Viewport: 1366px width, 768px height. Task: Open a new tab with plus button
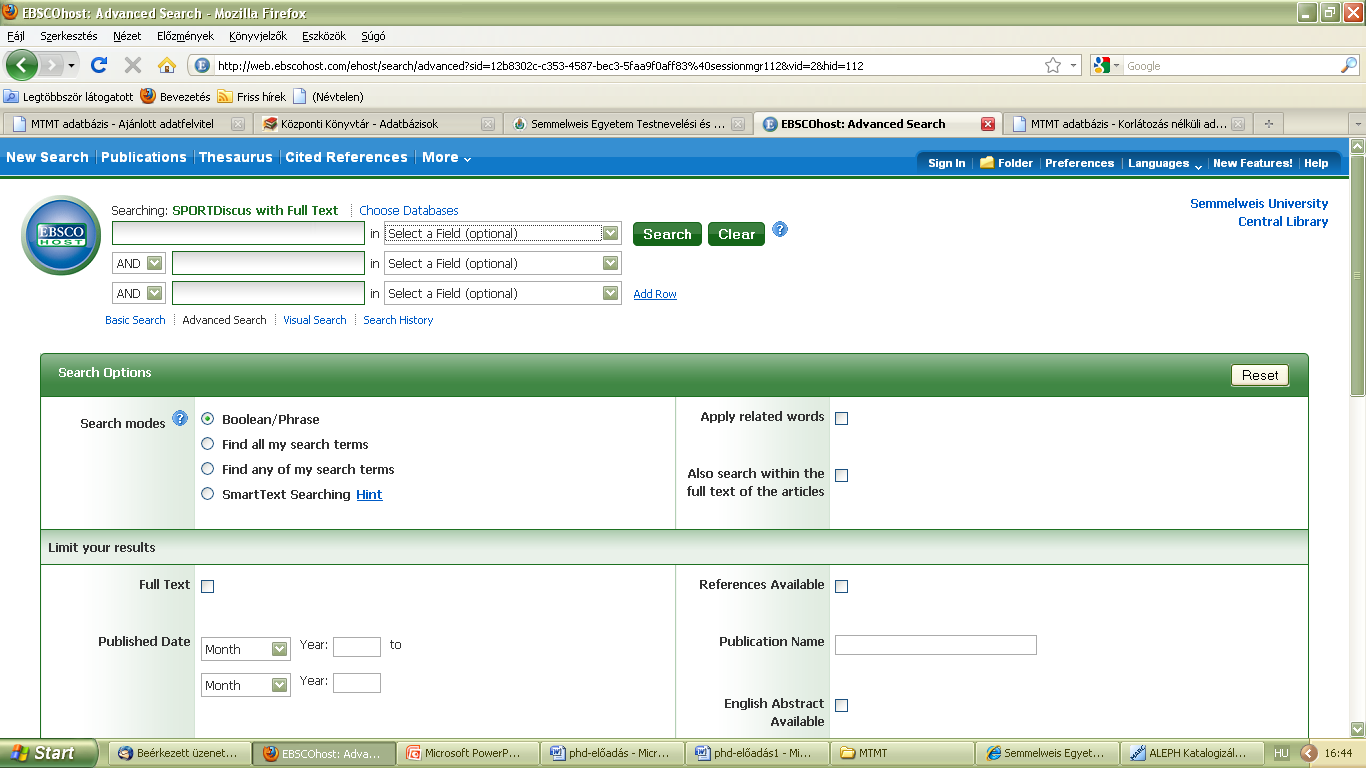click(x=1269, y=124)
